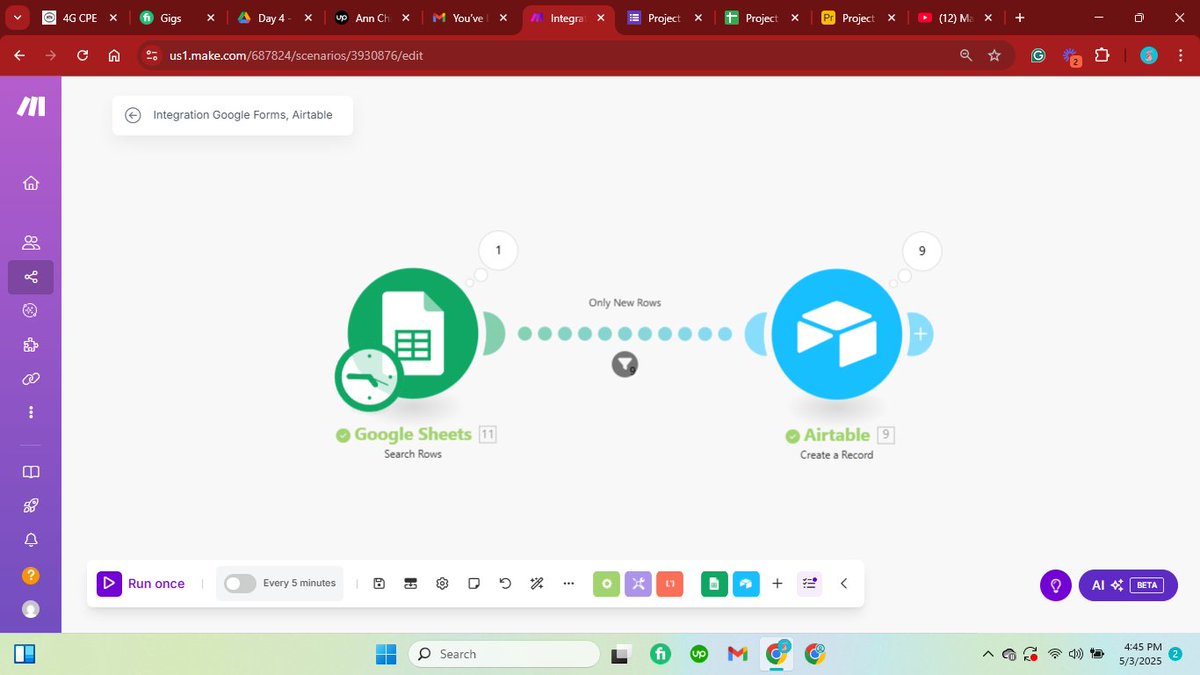Screen dimensions: 1200x675
Task: Click the Google Sheets favorite in toolbar
Action: coord(714,583)
